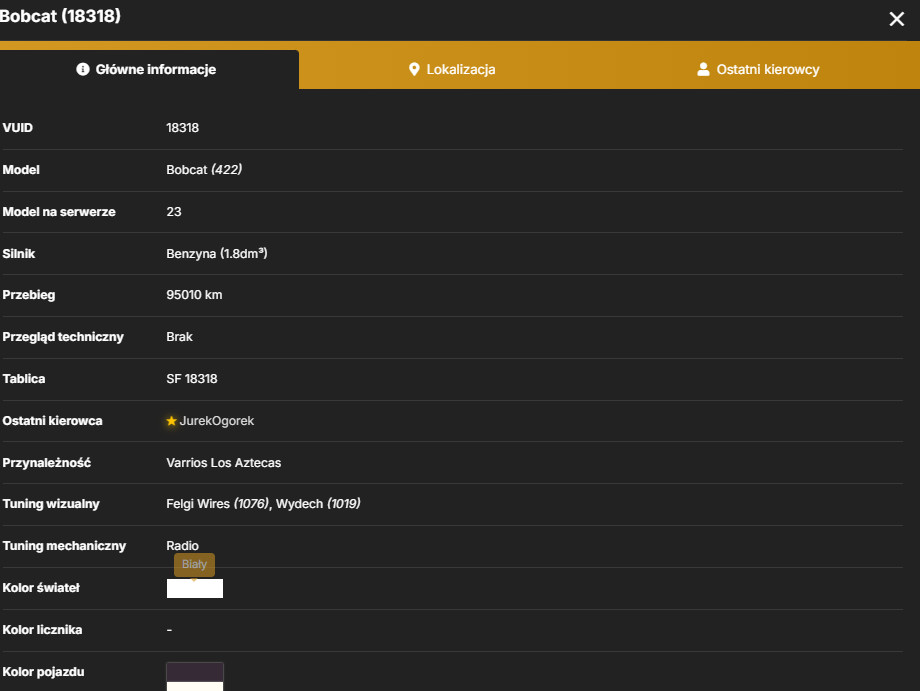
Task: Click the Kolor licznika dash value
Action: click(169, 630)
